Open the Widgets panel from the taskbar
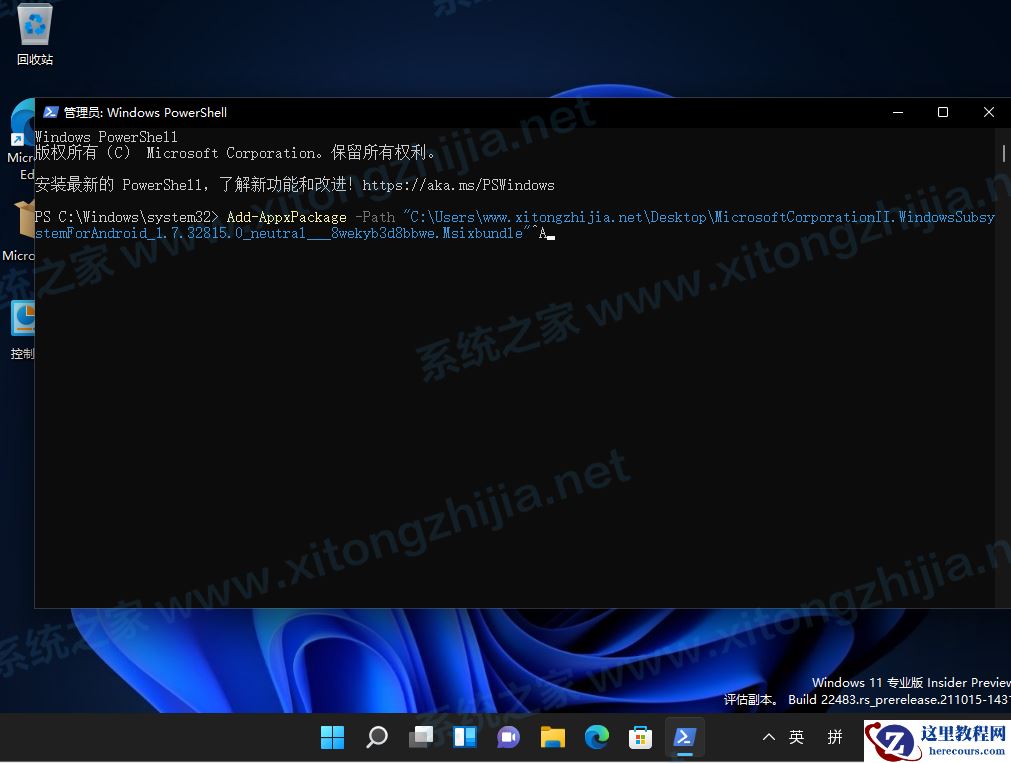The width and height of the screenshot is (1011, 763). coord(464,737)
